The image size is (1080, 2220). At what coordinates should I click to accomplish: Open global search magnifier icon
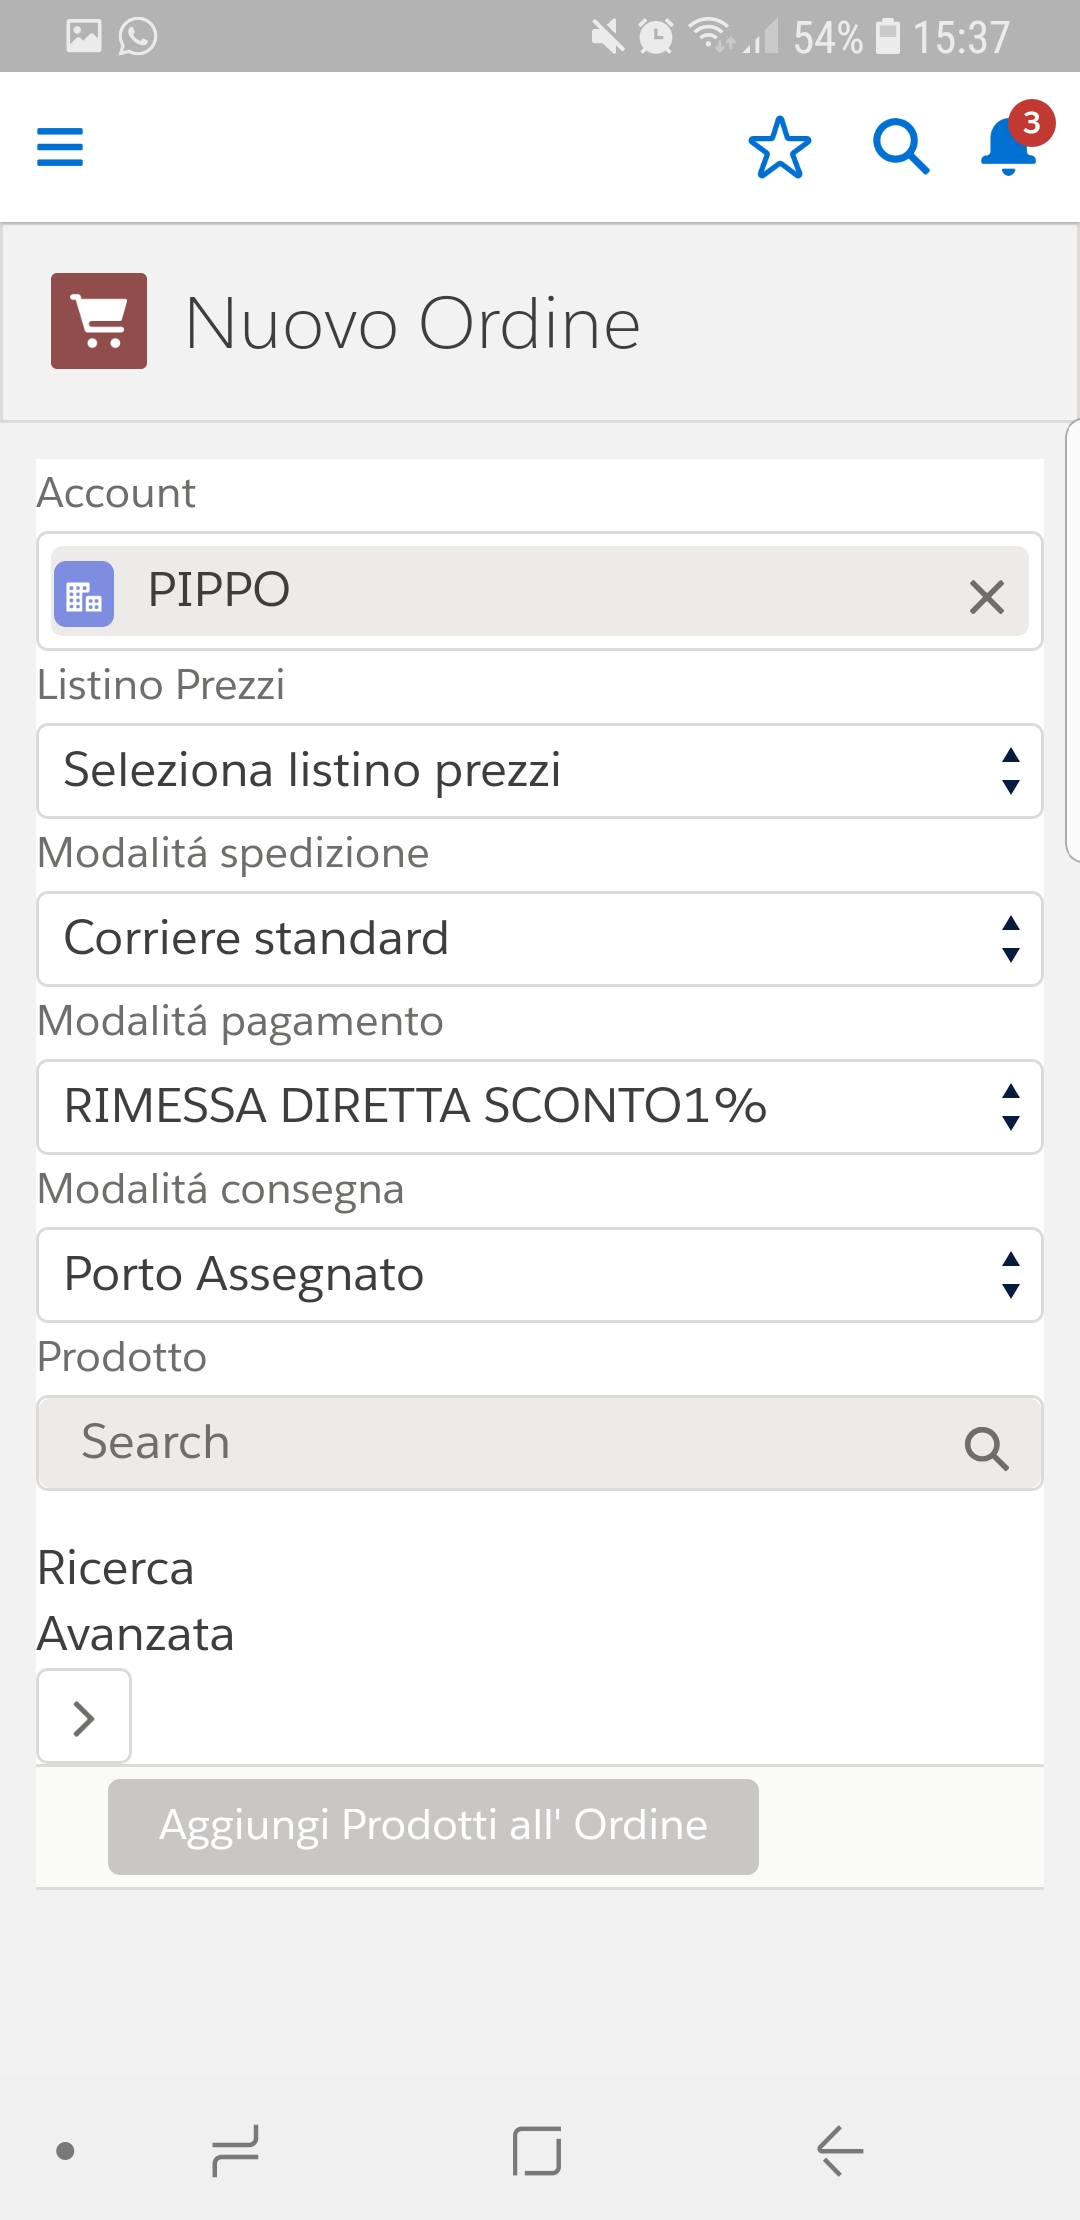[900, 148]
